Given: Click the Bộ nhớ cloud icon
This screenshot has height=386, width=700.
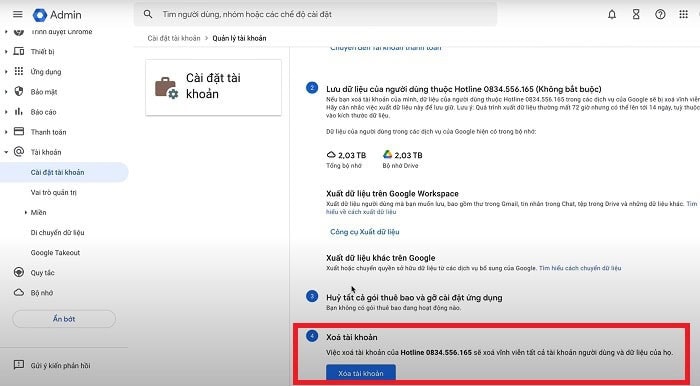Looking at the screenshot, I should pos(19,293).
